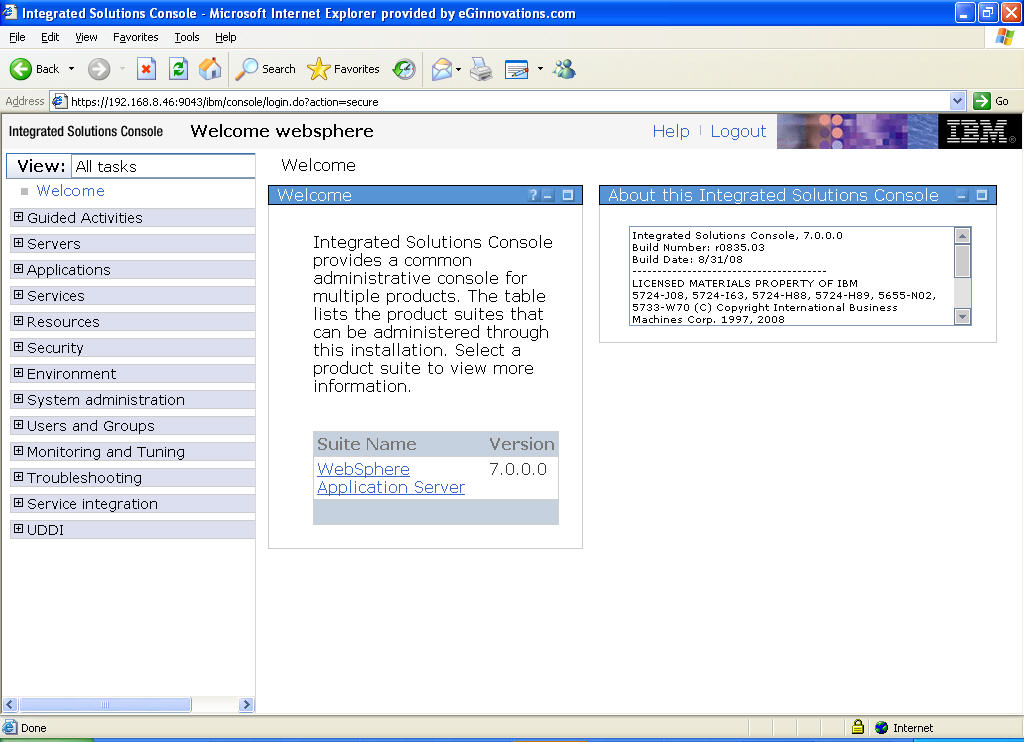Open the Edit button dropdown arrow

[x=540, y=69]
